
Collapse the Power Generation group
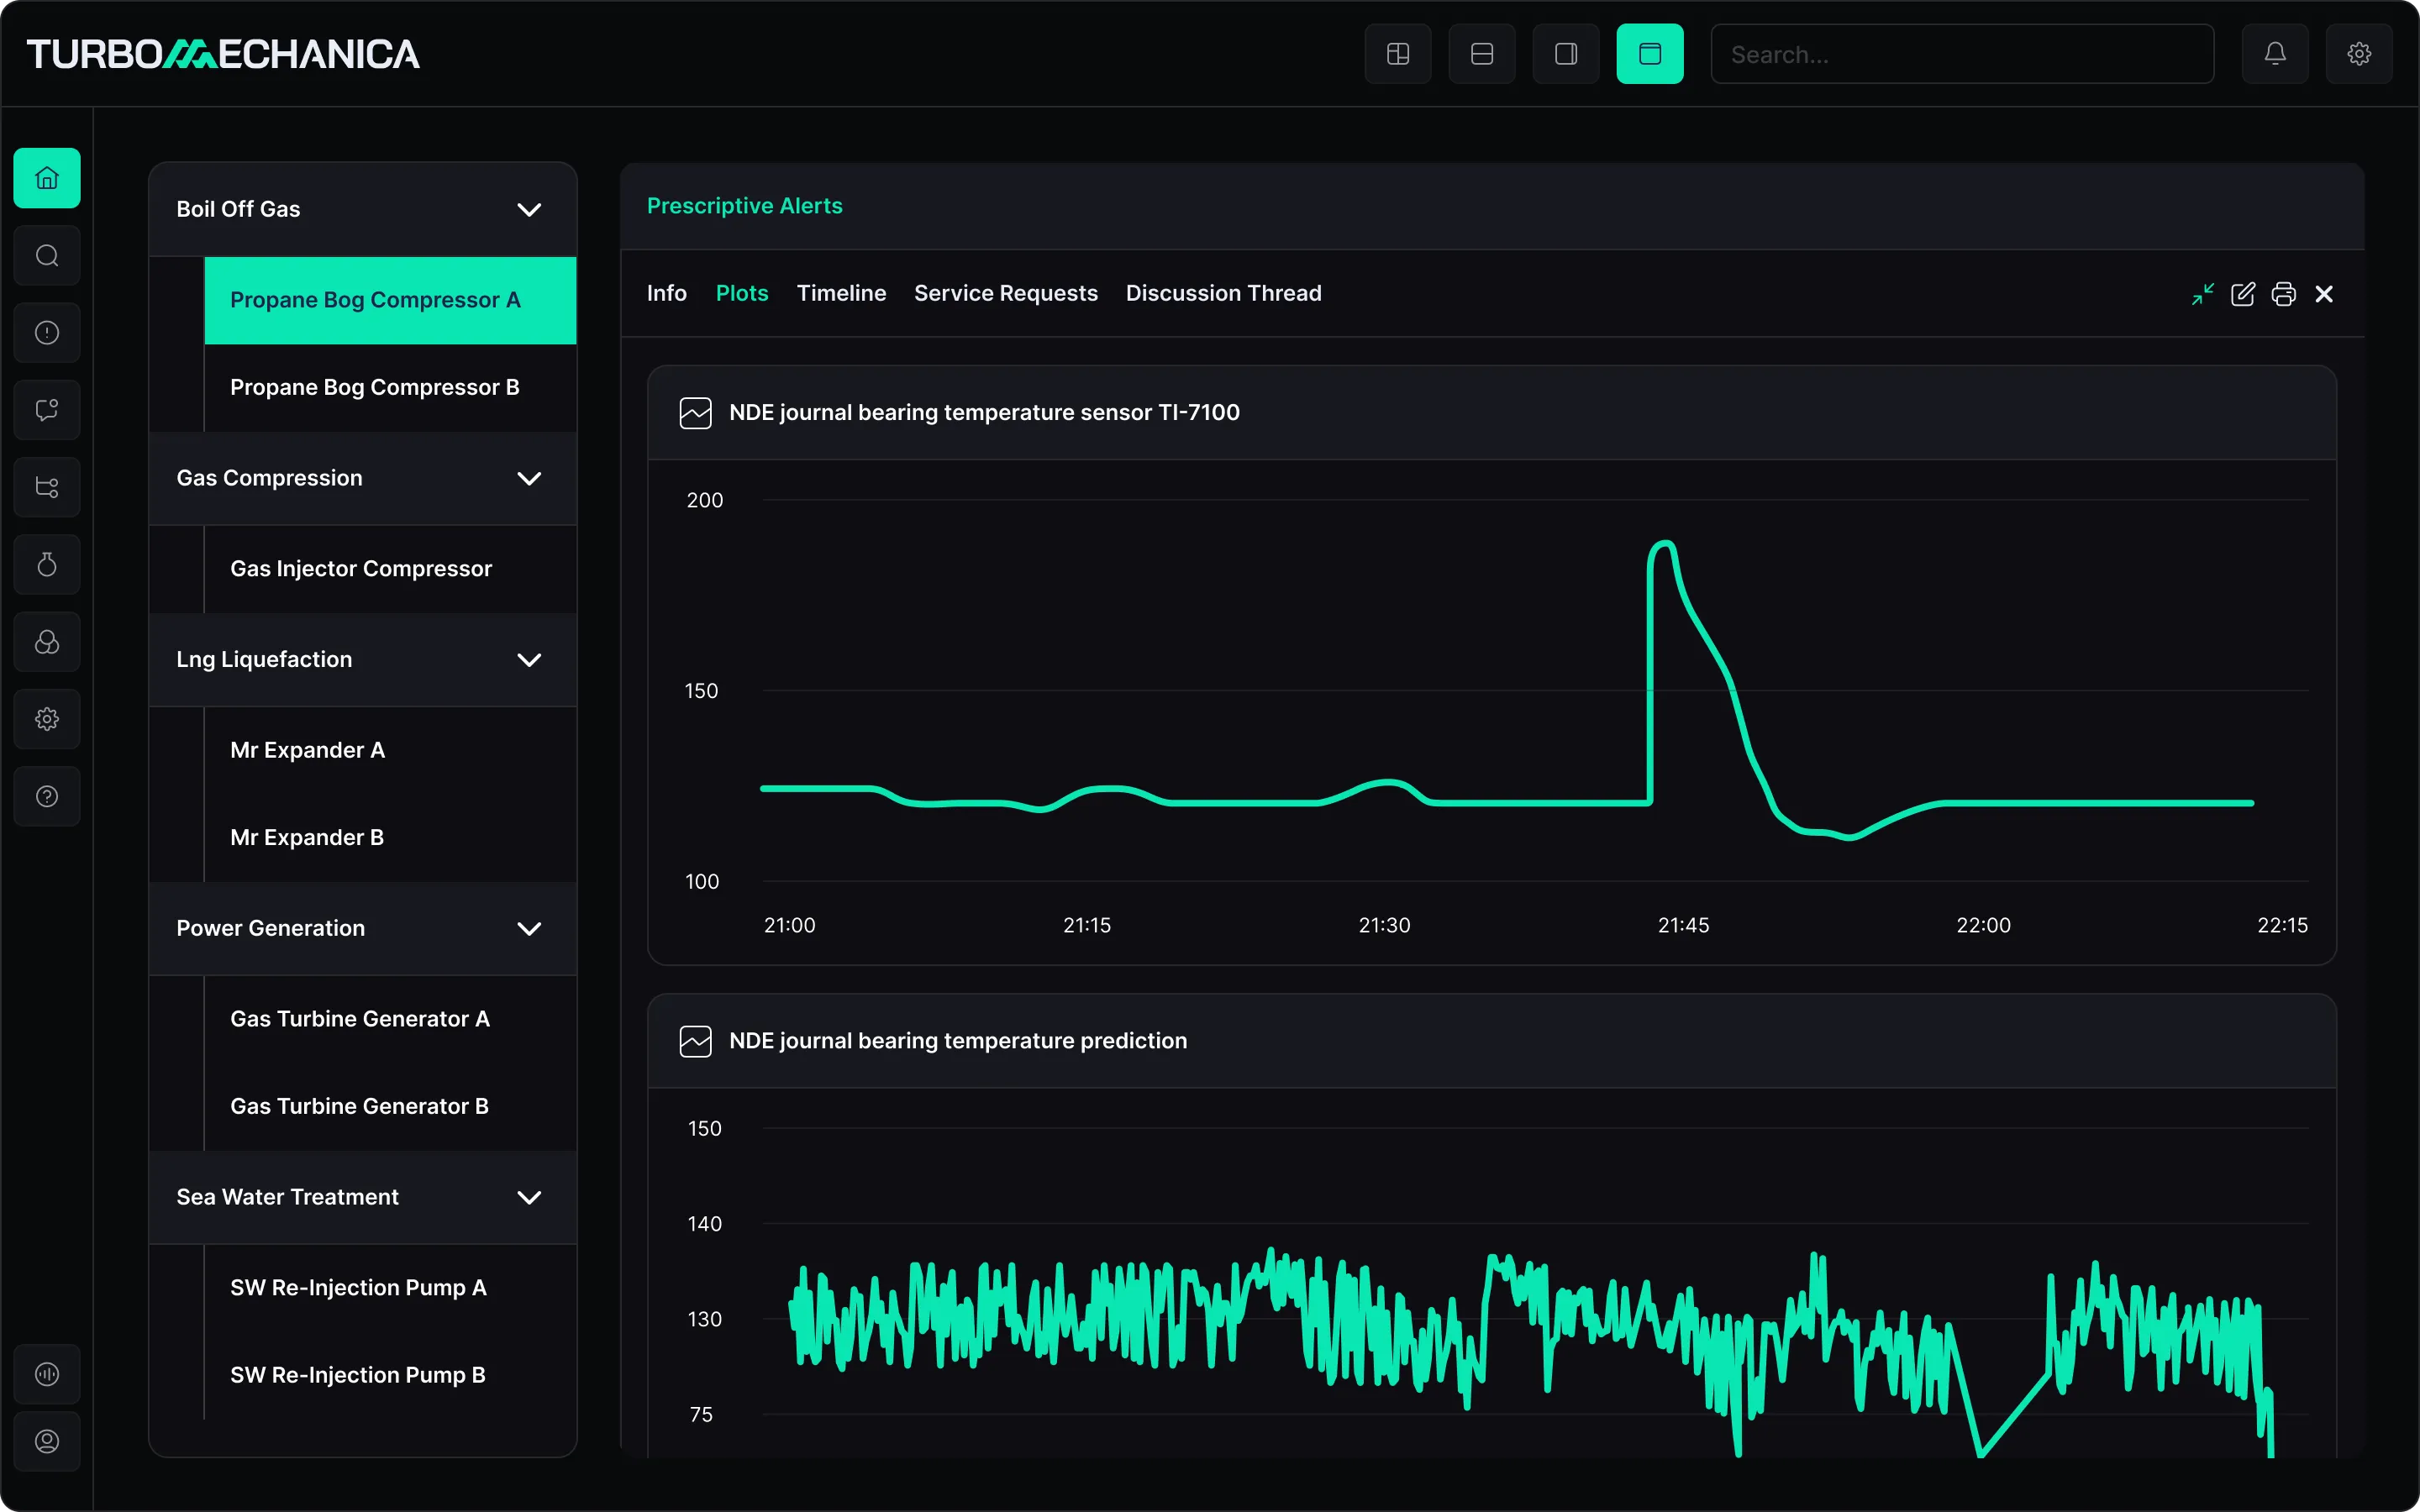click(529, 929)
